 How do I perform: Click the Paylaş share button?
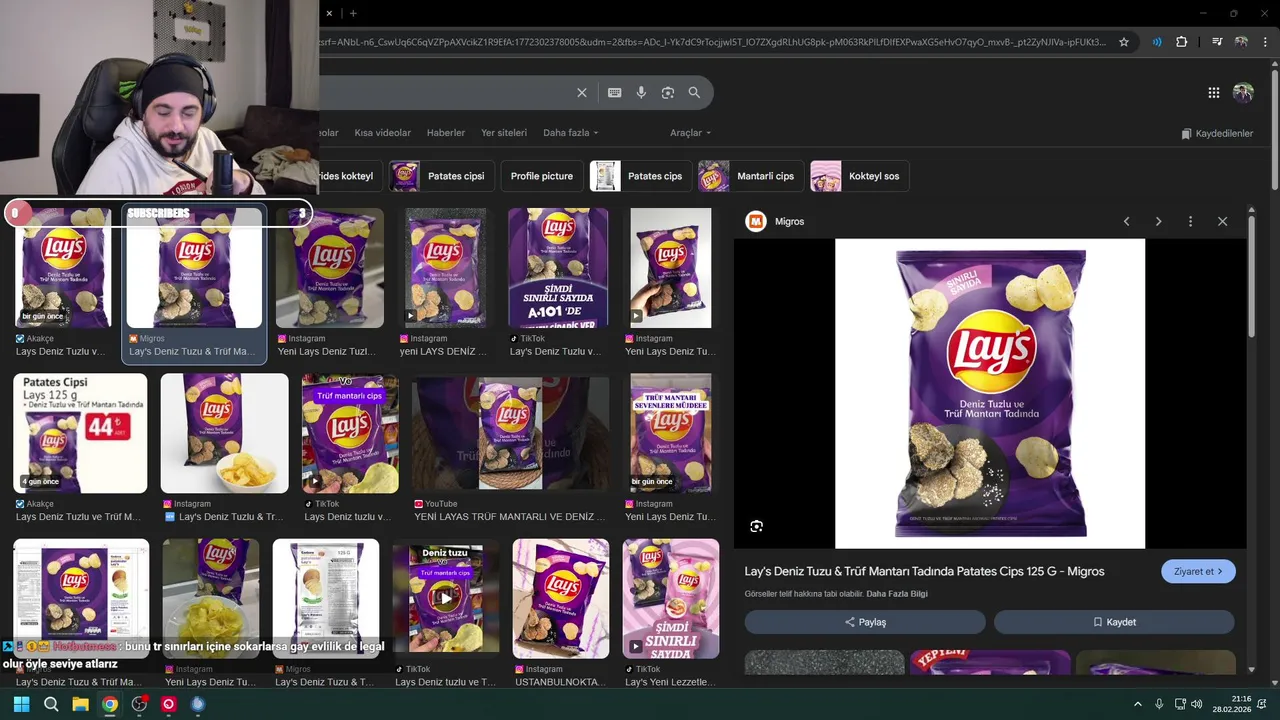pyautogui.click(x=864, y=622)
